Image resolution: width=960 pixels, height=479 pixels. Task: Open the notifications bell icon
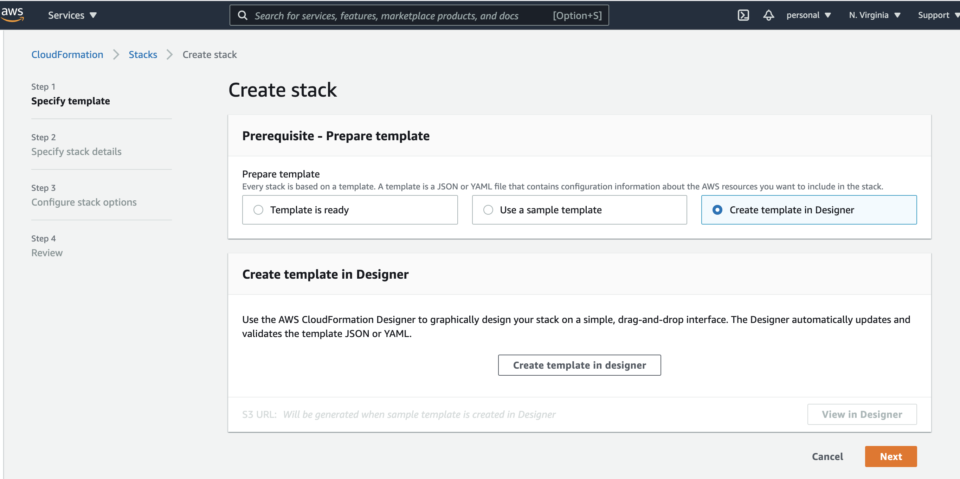[769, 15]
